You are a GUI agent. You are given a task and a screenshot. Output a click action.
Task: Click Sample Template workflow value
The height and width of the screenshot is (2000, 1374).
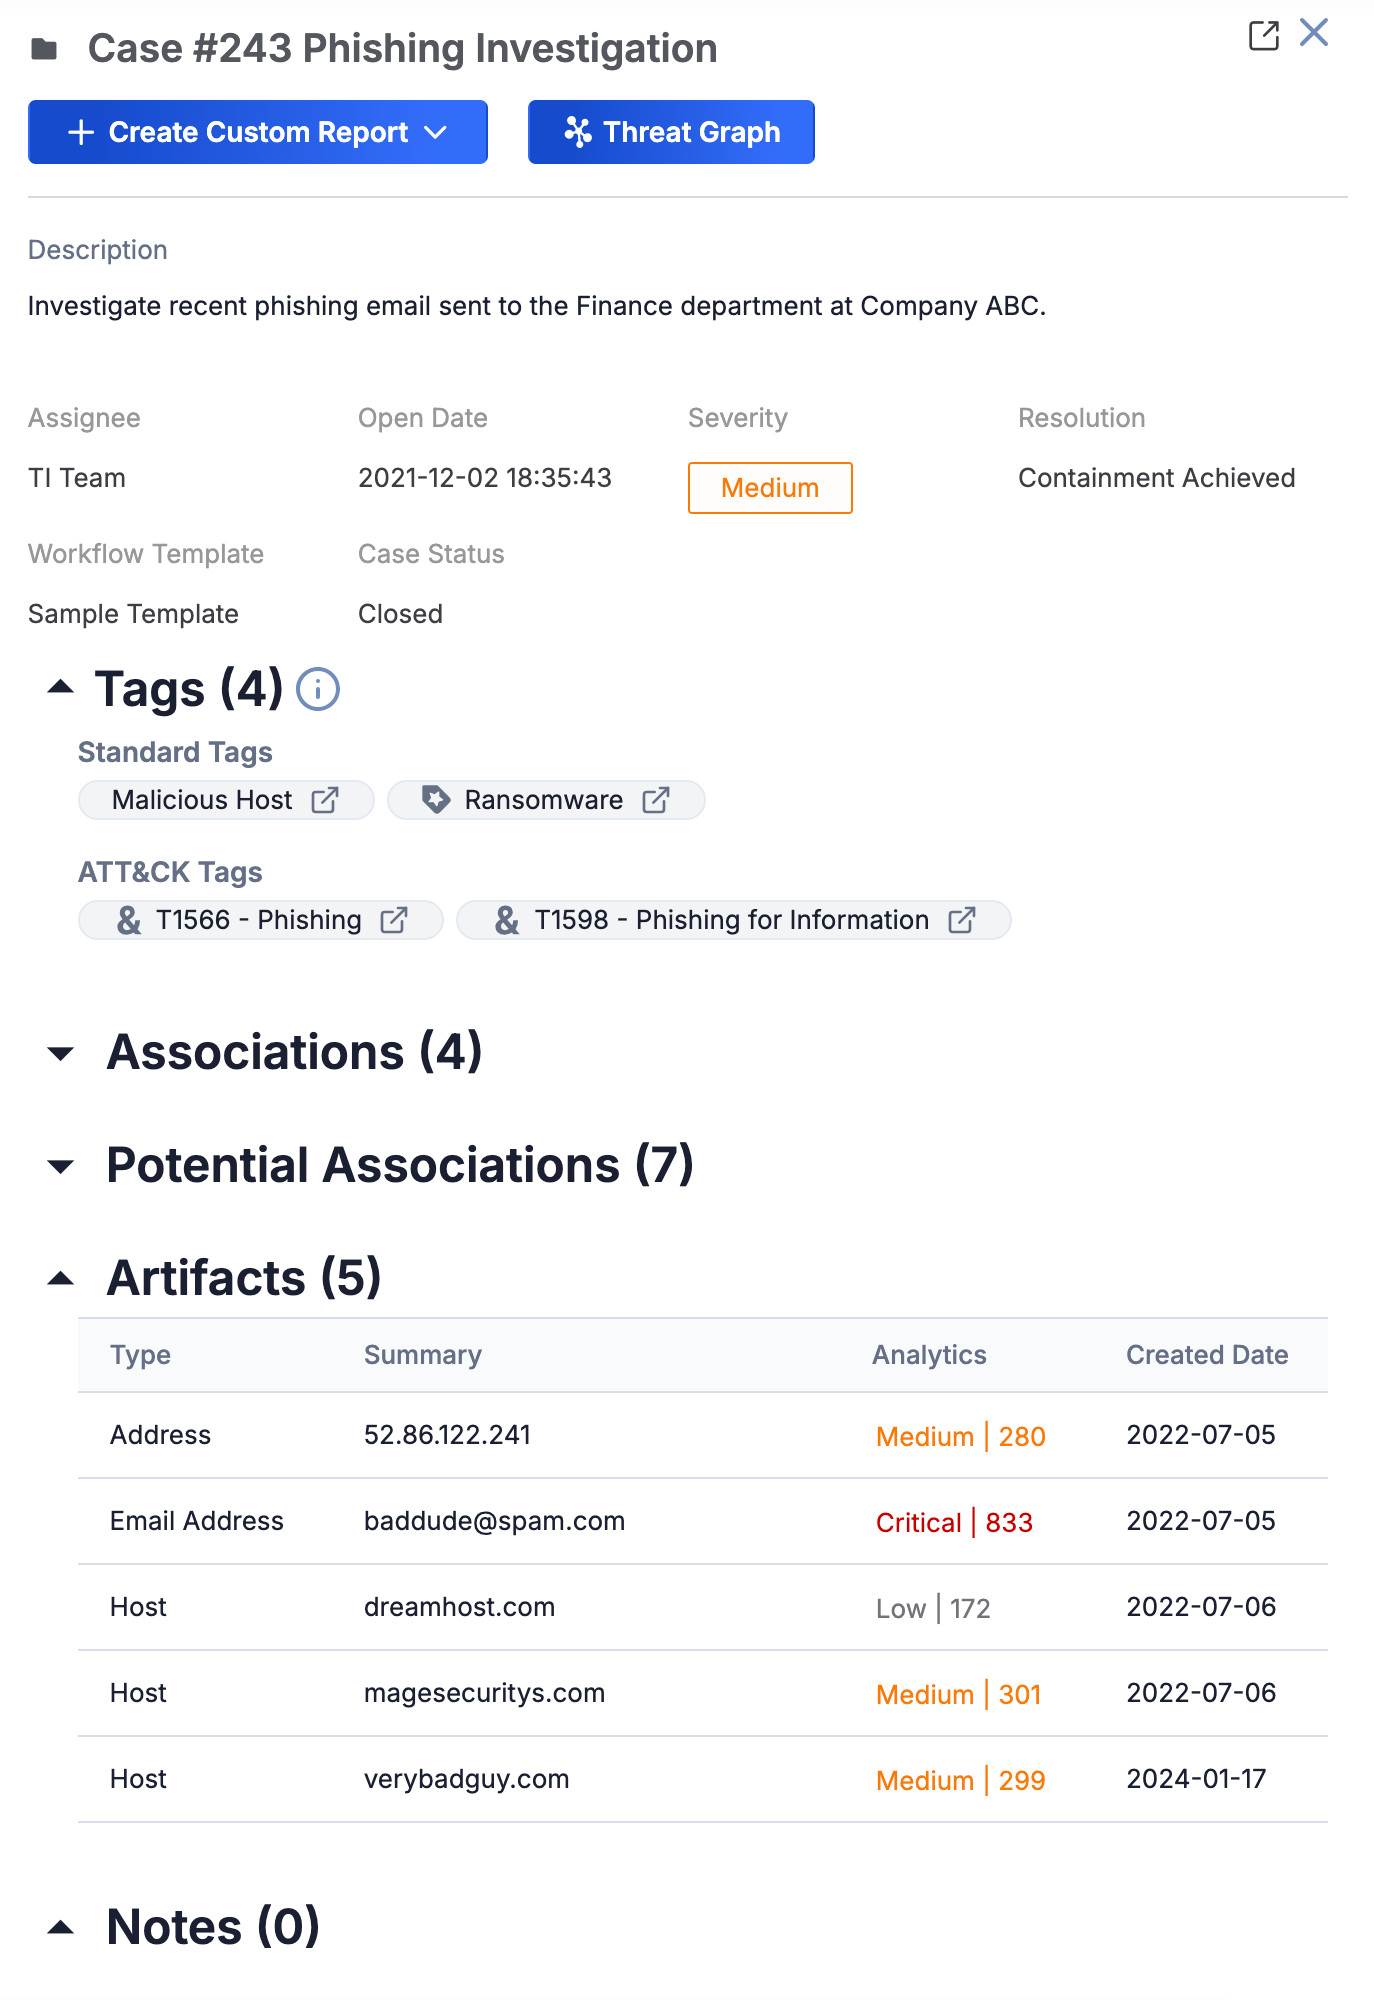(x=133, y=614)
